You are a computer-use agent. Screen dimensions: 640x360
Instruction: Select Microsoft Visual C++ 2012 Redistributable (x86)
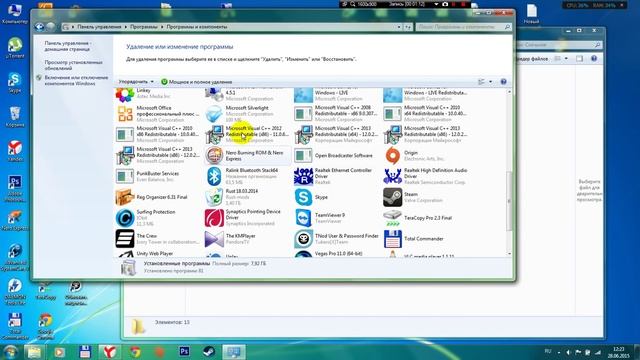tap(248, 135)
